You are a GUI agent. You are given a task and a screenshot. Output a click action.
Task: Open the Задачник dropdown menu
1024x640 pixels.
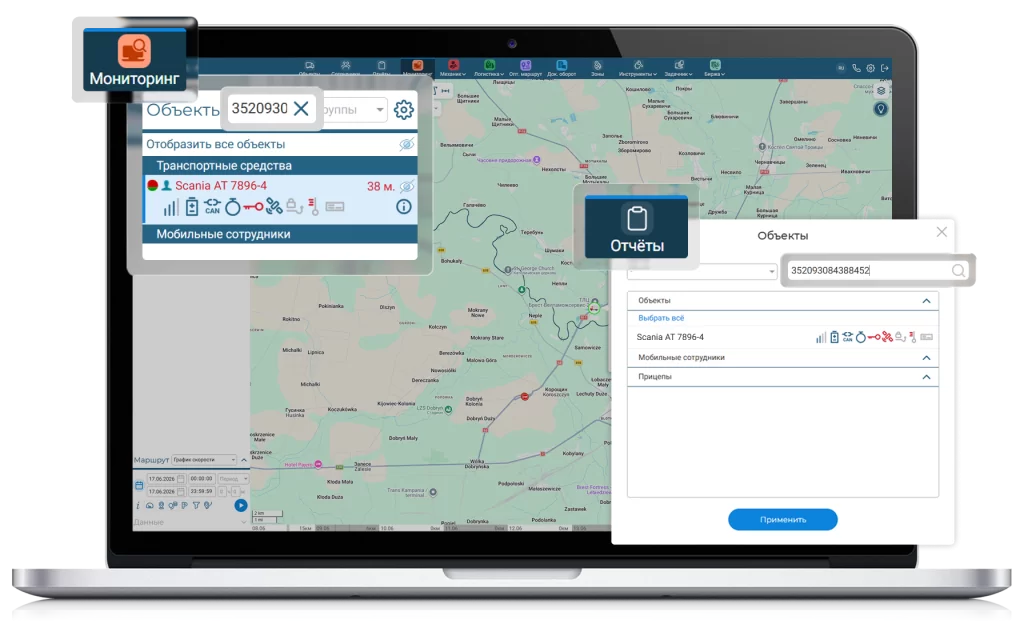pyautogui.click(x=679, y=68)
